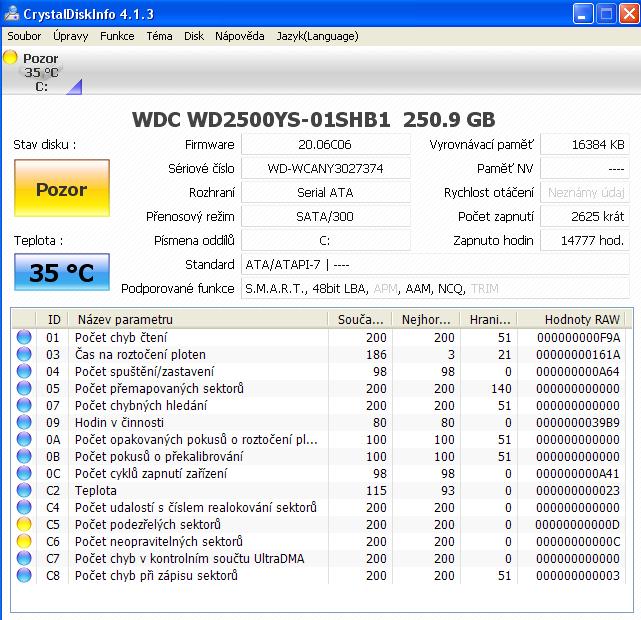This screenshot has width=641, height=620.
Task: Click the Neznámý údaj rotation rate field
Action: click(585, 192)
